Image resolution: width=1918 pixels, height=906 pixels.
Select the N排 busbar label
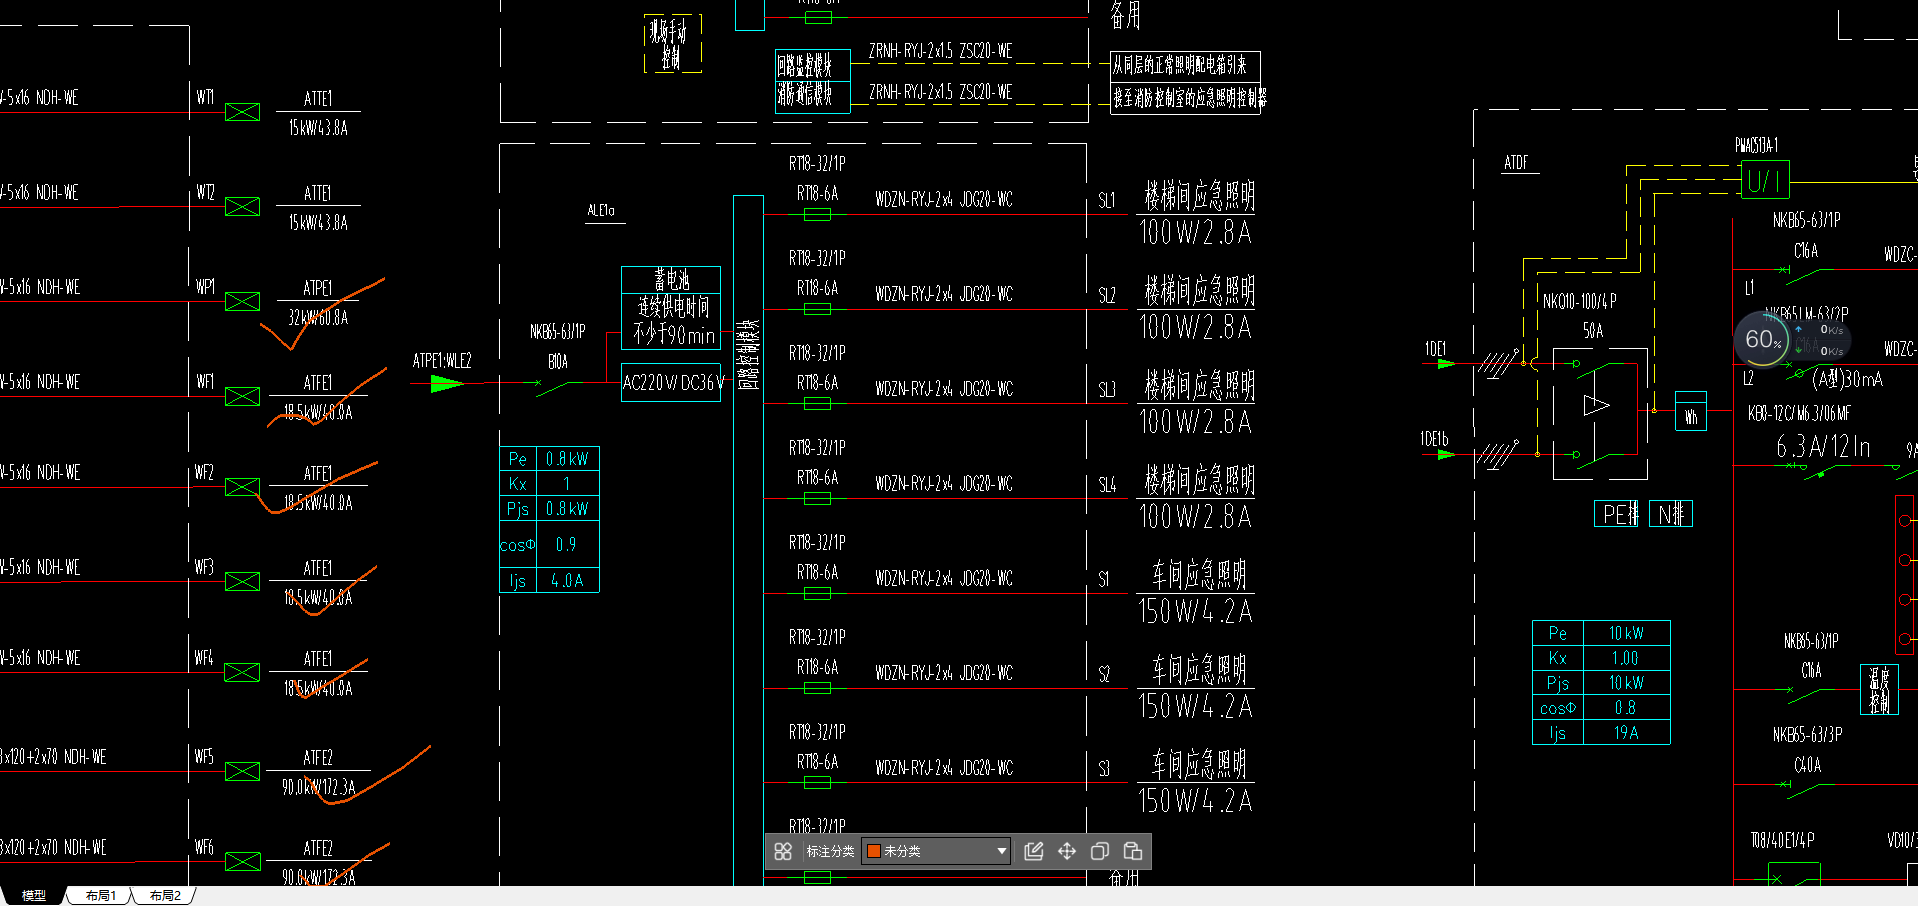[x=1670, y=514]
